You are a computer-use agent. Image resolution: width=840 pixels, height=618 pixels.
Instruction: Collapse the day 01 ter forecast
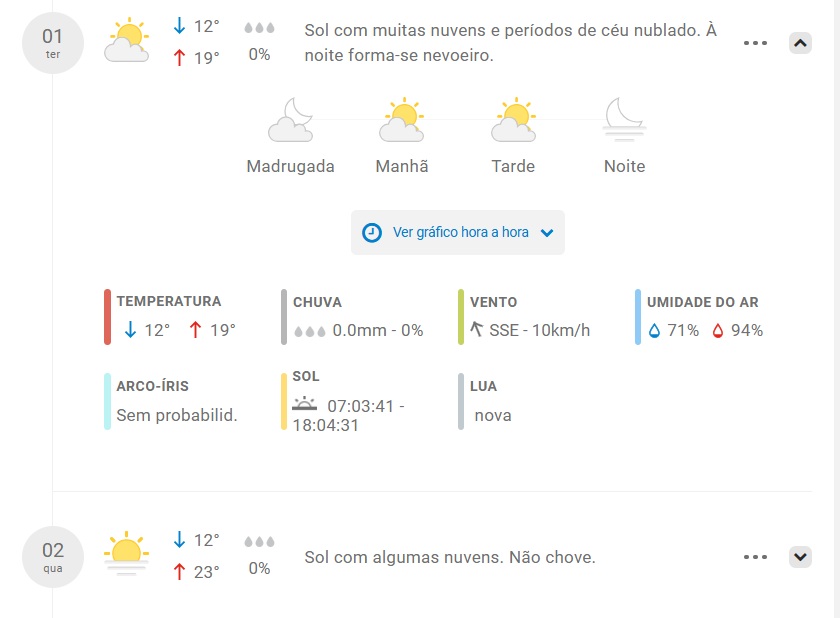coord(800,43)
